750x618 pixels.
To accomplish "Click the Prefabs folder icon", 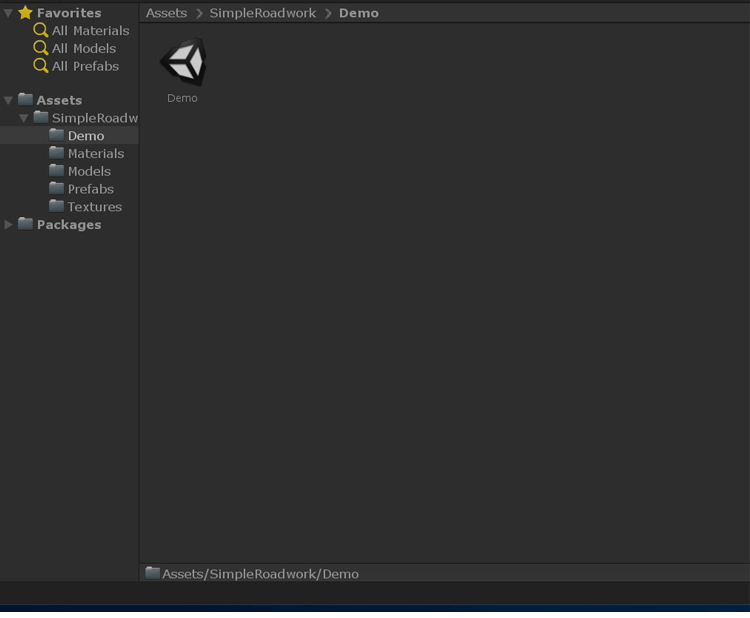I will coord(56,188).
